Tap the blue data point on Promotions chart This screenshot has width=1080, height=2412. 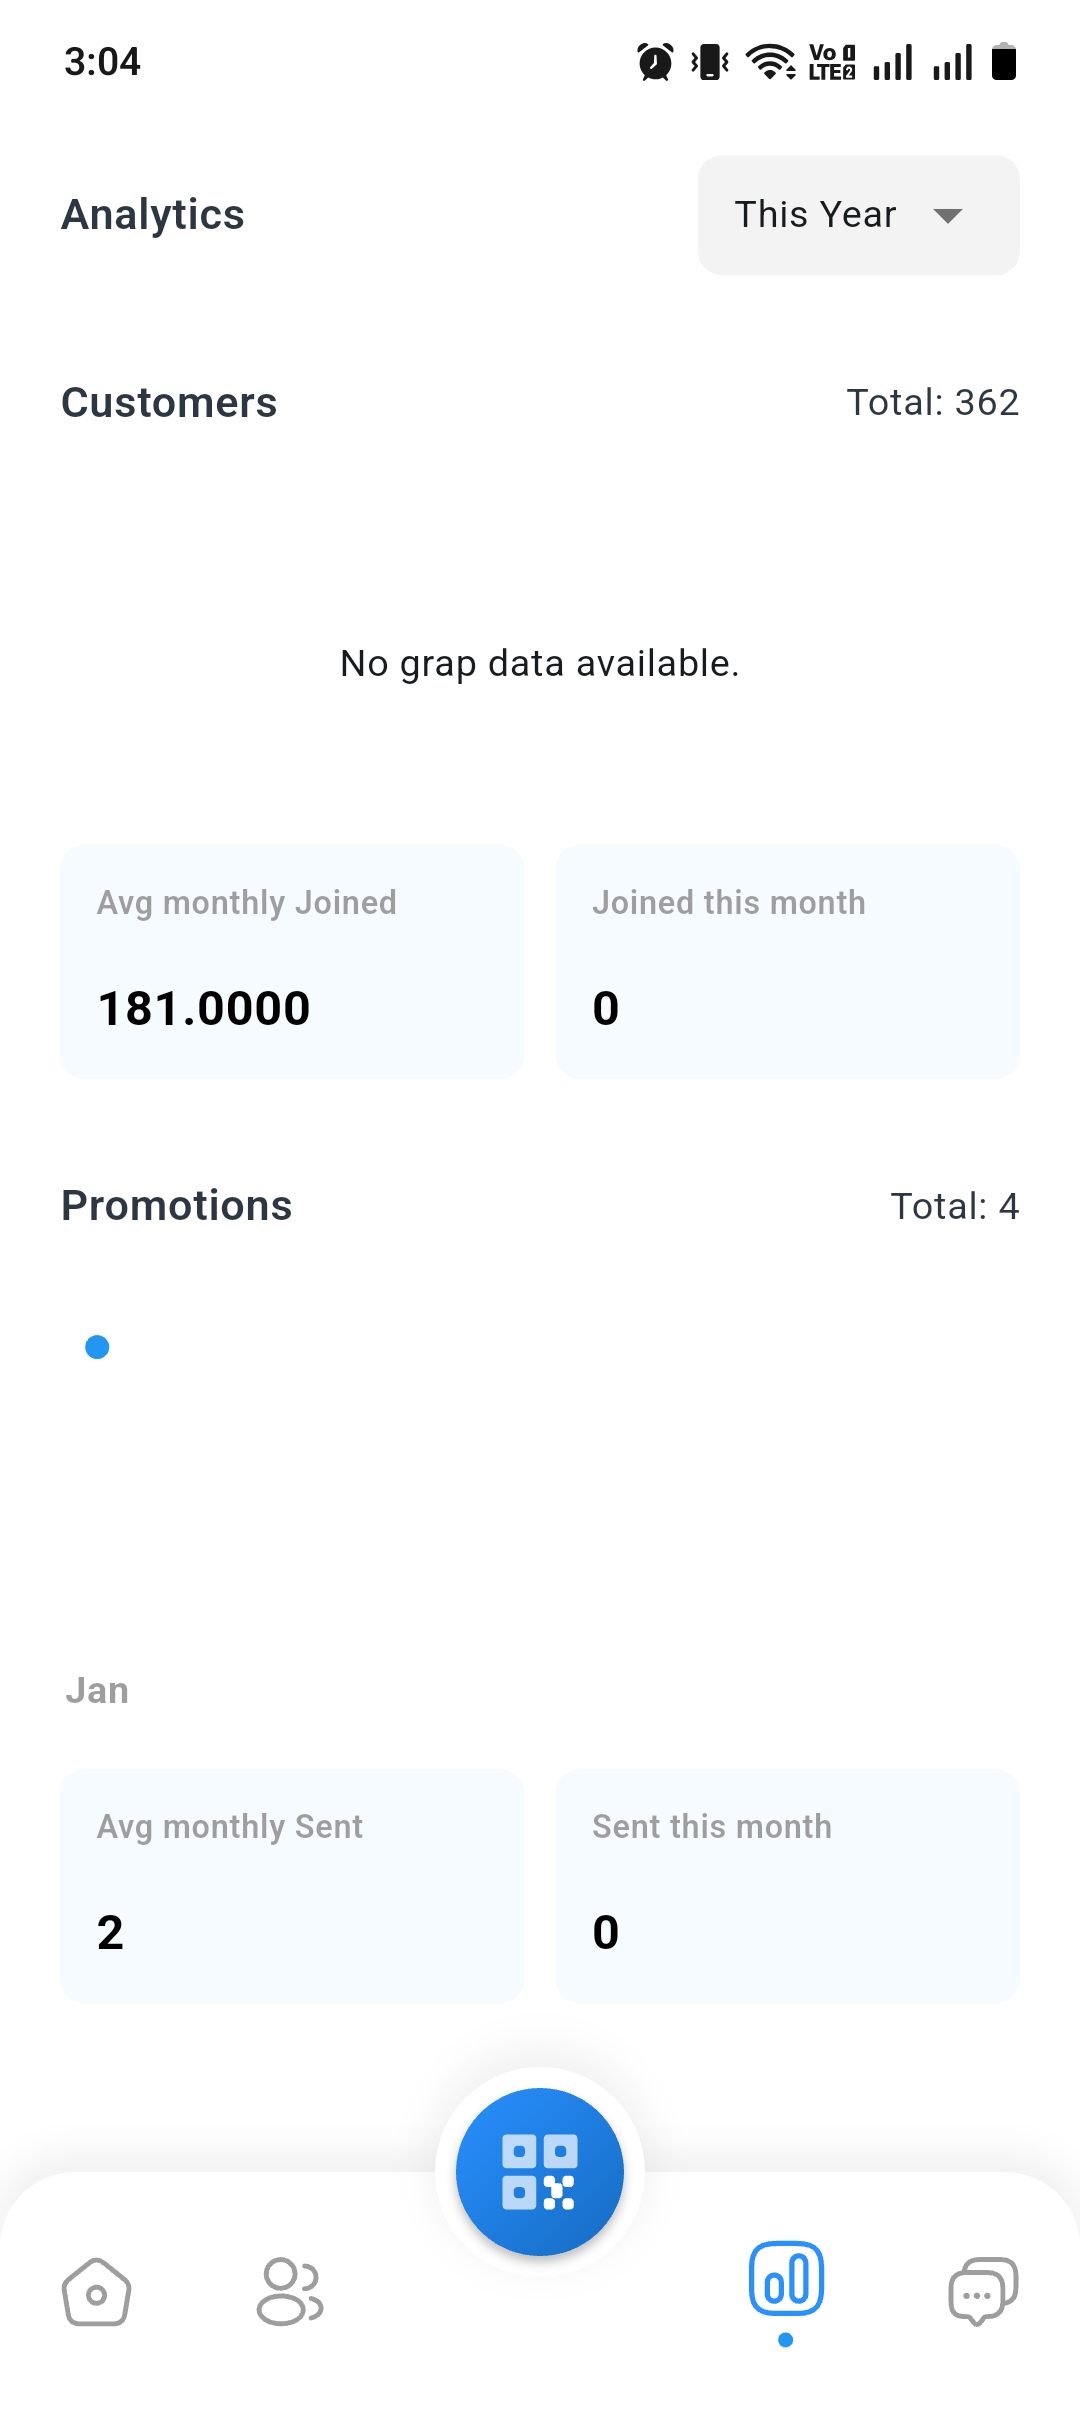click(97, 1347)
